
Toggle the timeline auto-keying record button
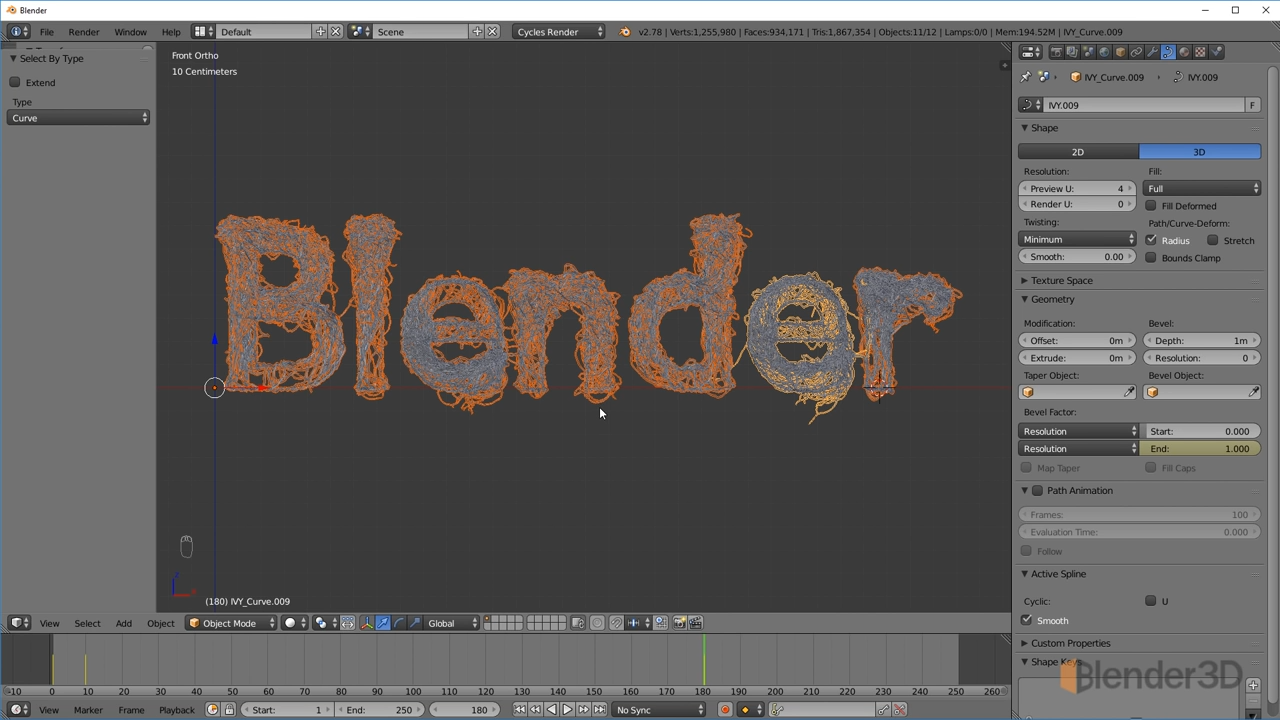click(725, 710)
